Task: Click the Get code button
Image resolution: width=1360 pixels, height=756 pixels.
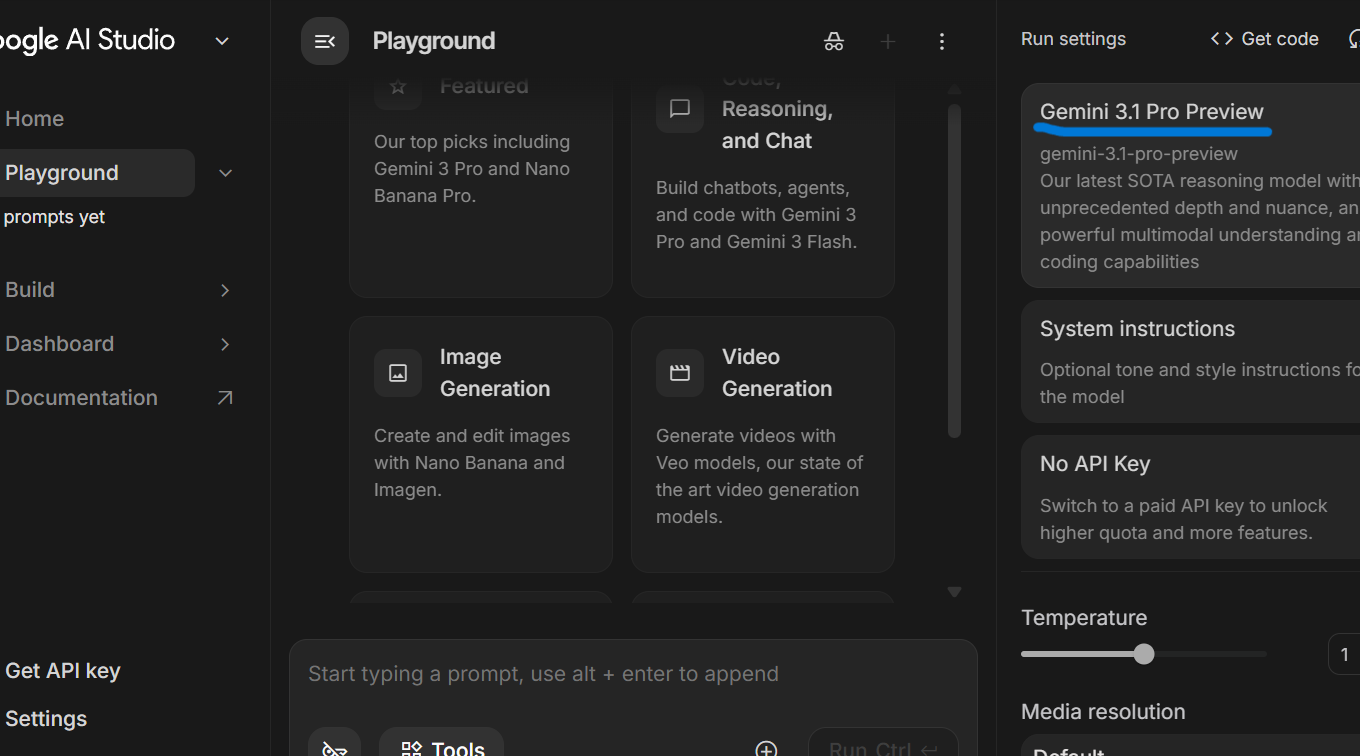Action: (x=1265, y=39)
